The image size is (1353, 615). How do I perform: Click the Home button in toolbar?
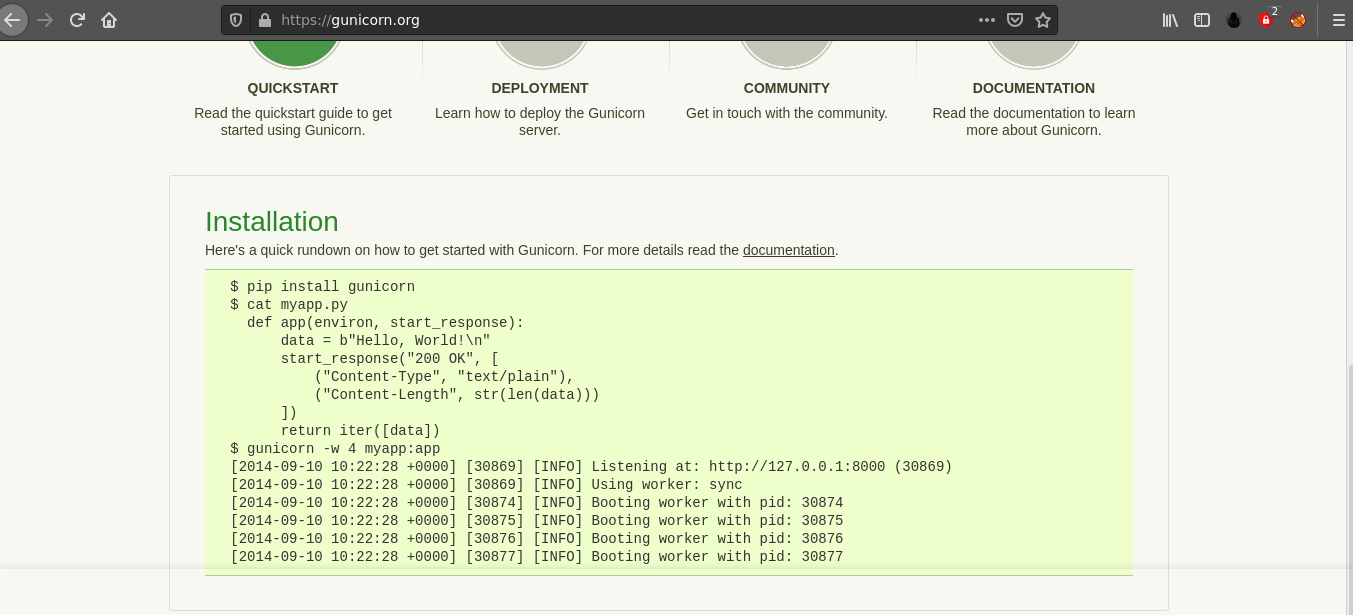tap(109, 20)
